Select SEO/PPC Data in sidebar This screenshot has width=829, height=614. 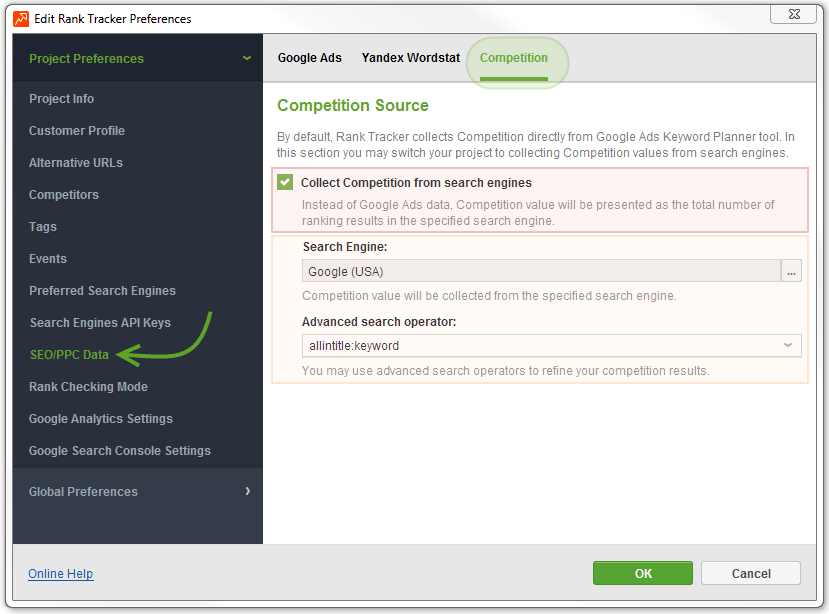click(x=69, y=355)
